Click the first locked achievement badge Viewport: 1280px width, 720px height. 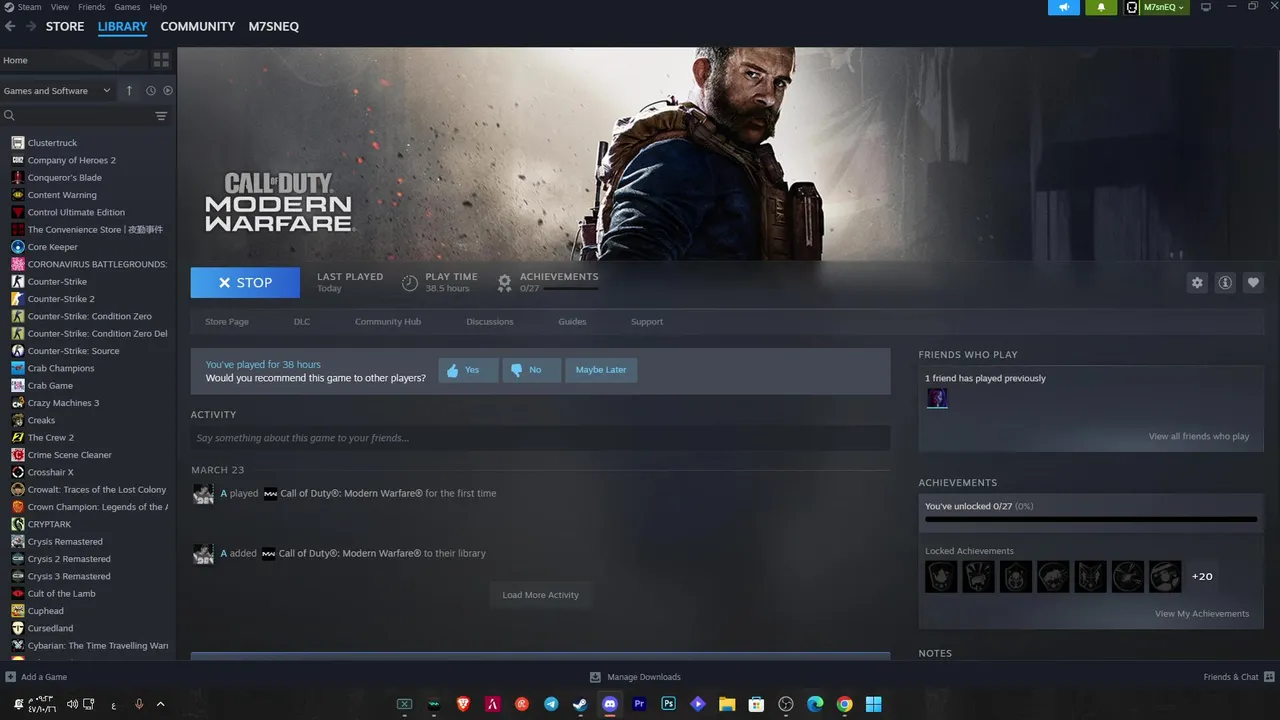point(941,576)
